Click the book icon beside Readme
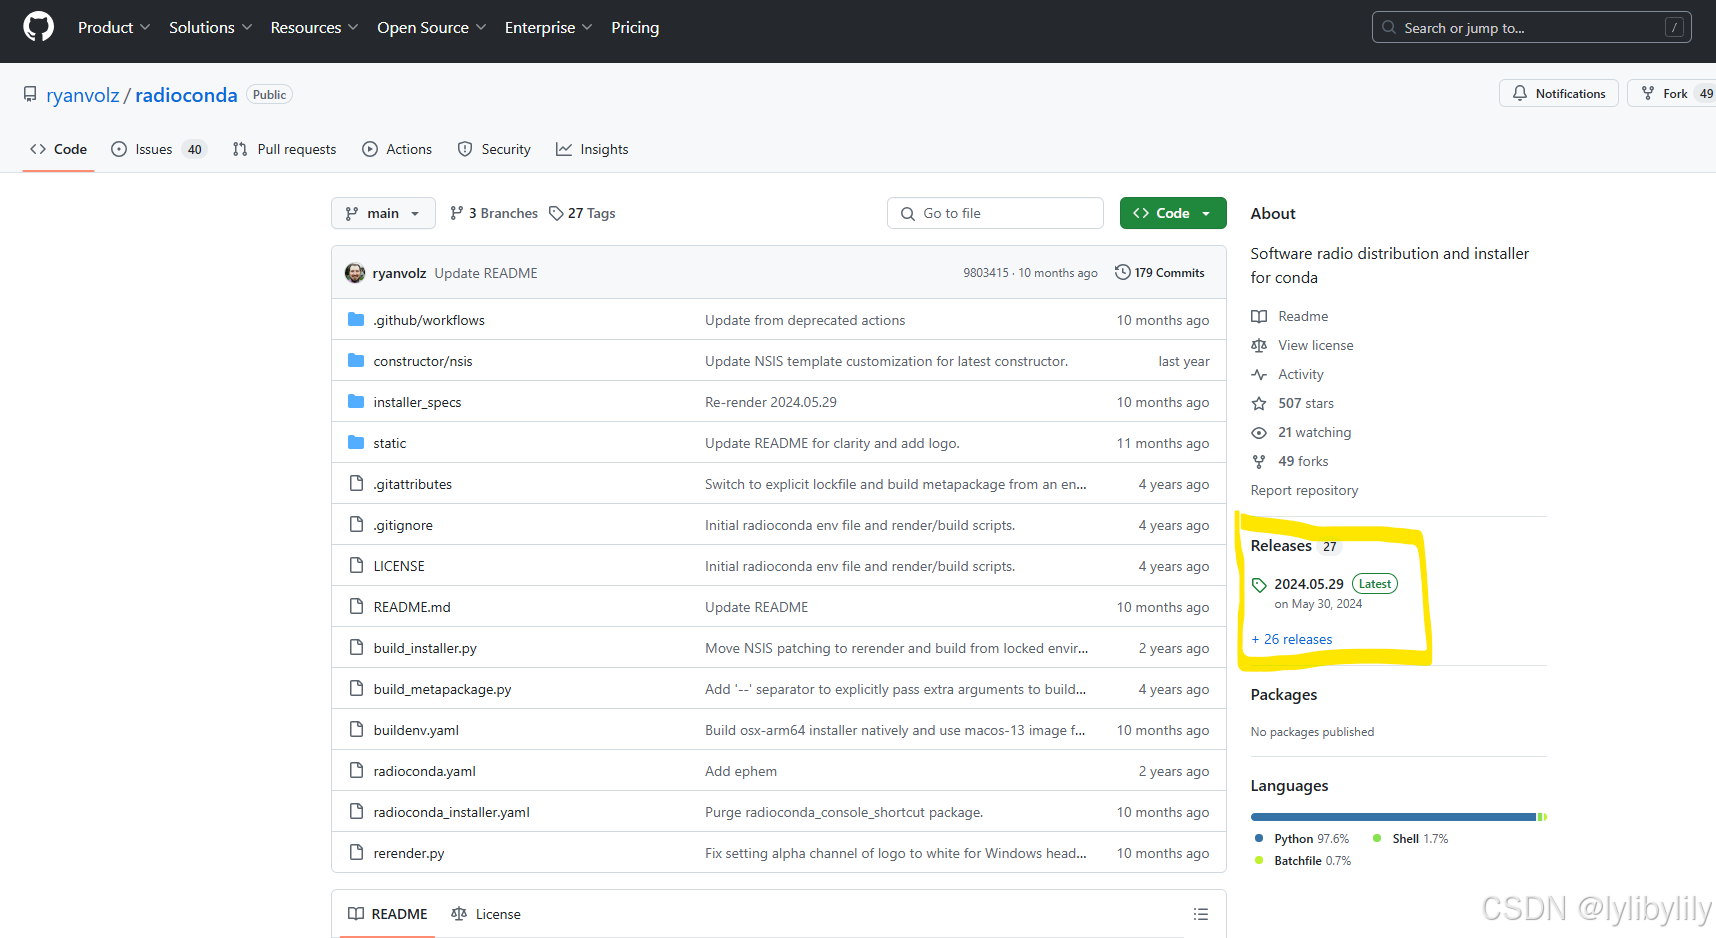Screen dimensions: 1716x938 click(1259, 316)
